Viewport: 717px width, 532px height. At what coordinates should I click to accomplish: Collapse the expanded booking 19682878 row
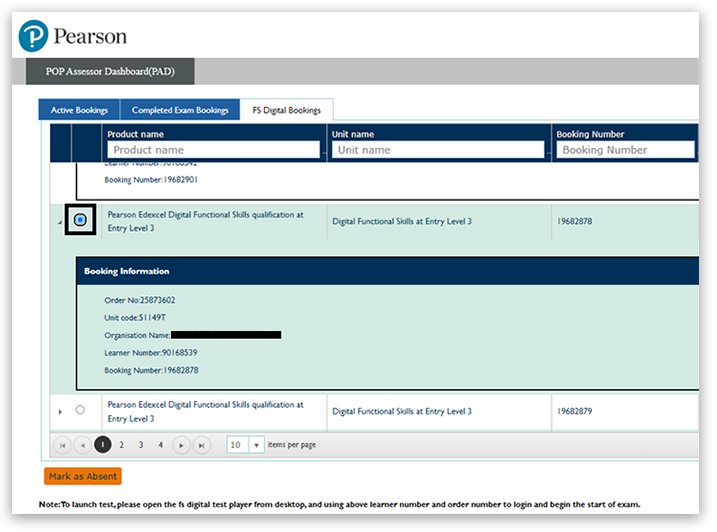pos(60,222)
